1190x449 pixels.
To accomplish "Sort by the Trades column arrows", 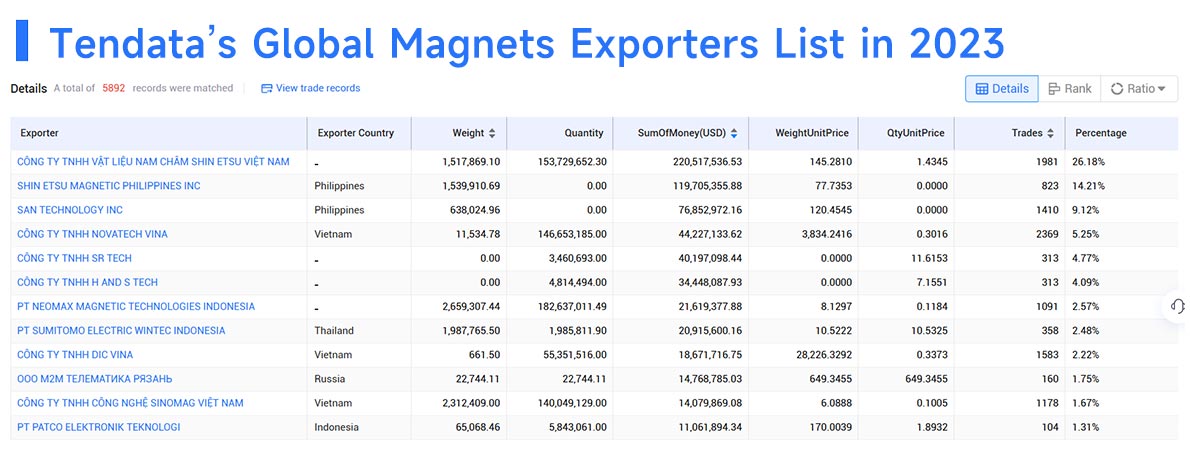I will click(x=1050, y=133).
